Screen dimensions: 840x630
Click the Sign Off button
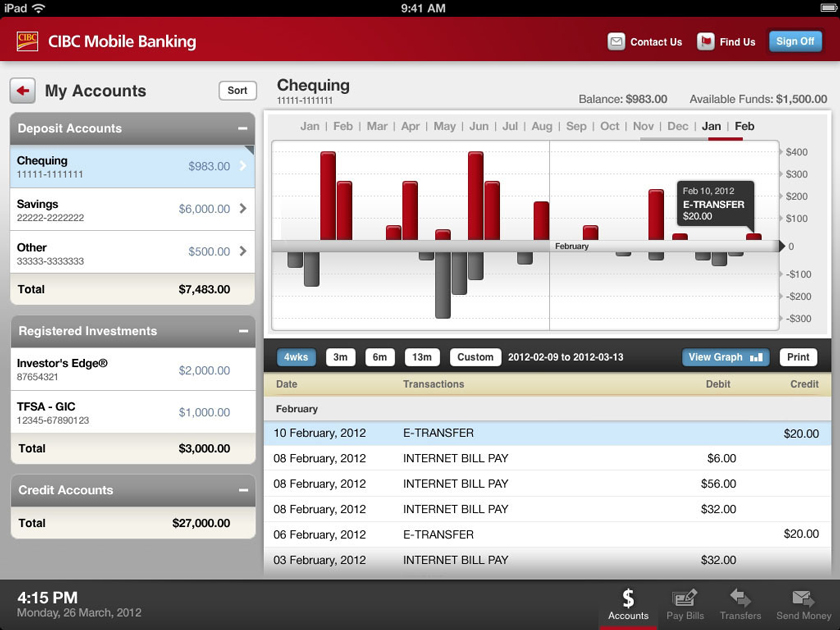795,41
